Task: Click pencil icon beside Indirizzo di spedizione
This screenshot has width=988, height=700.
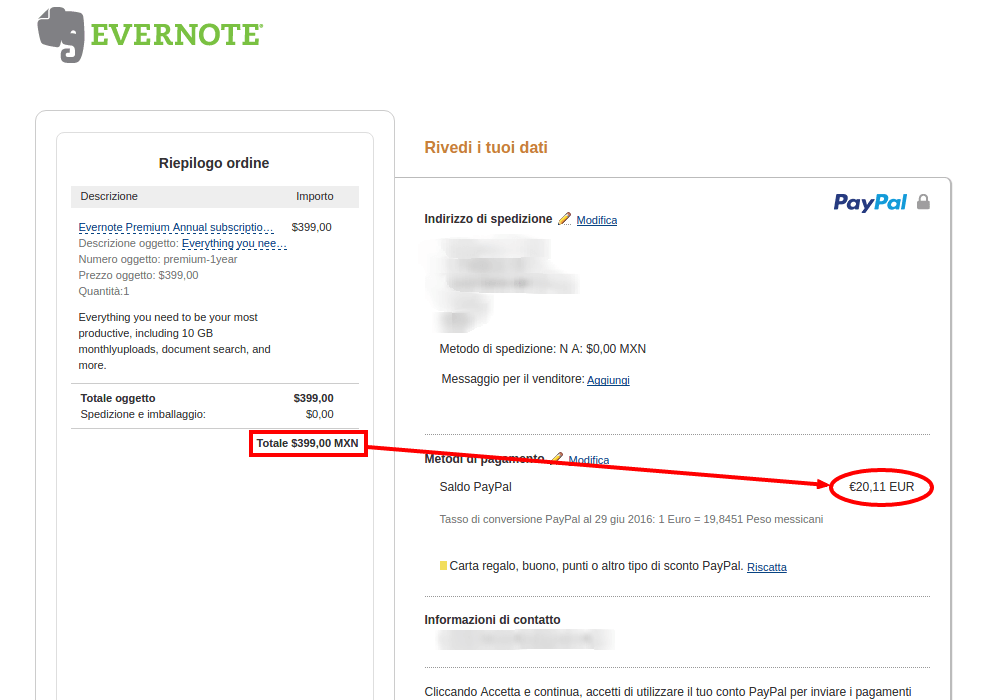Action: (x=565, y=219)
